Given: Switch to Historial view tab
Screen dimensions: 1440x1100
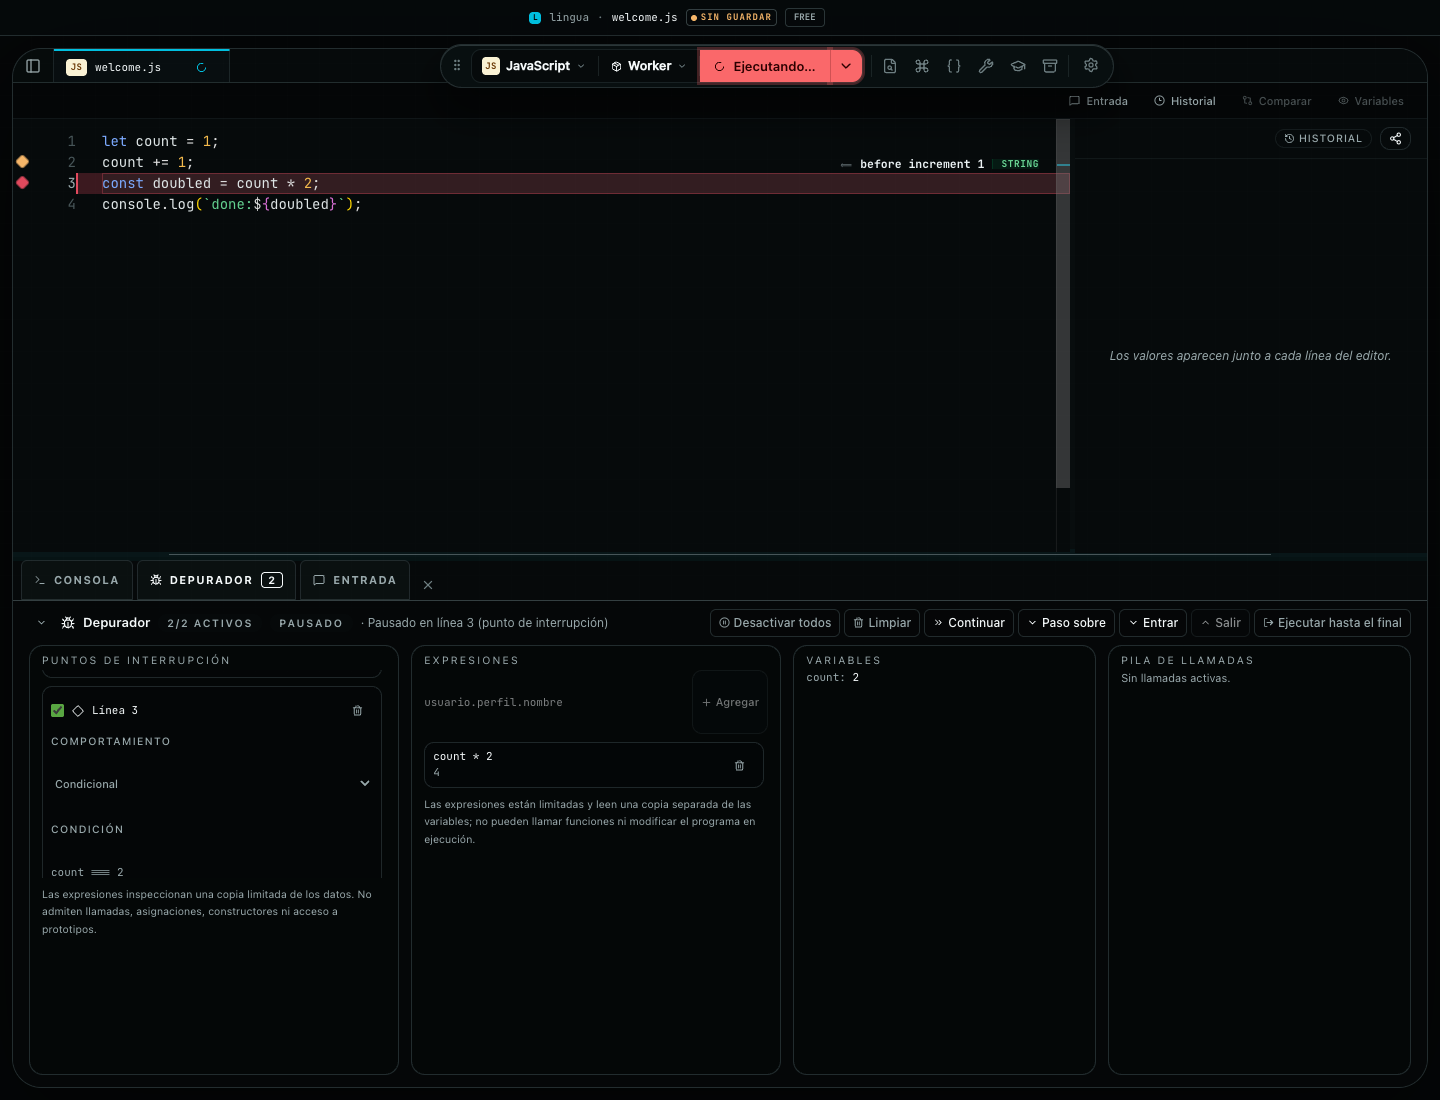Looking at the screenshot, I should [1185, 101].
